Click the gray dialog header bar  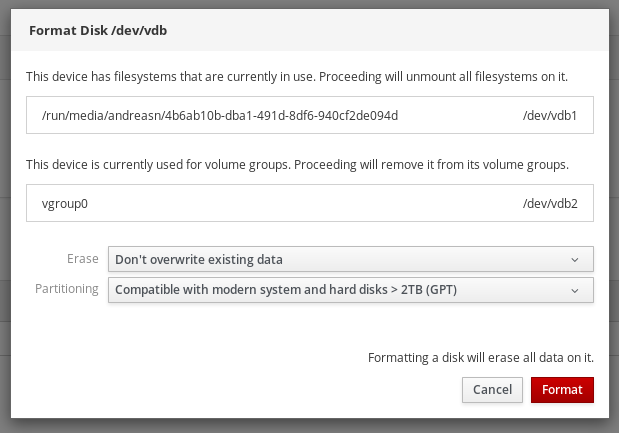click(x=400, y=30)
